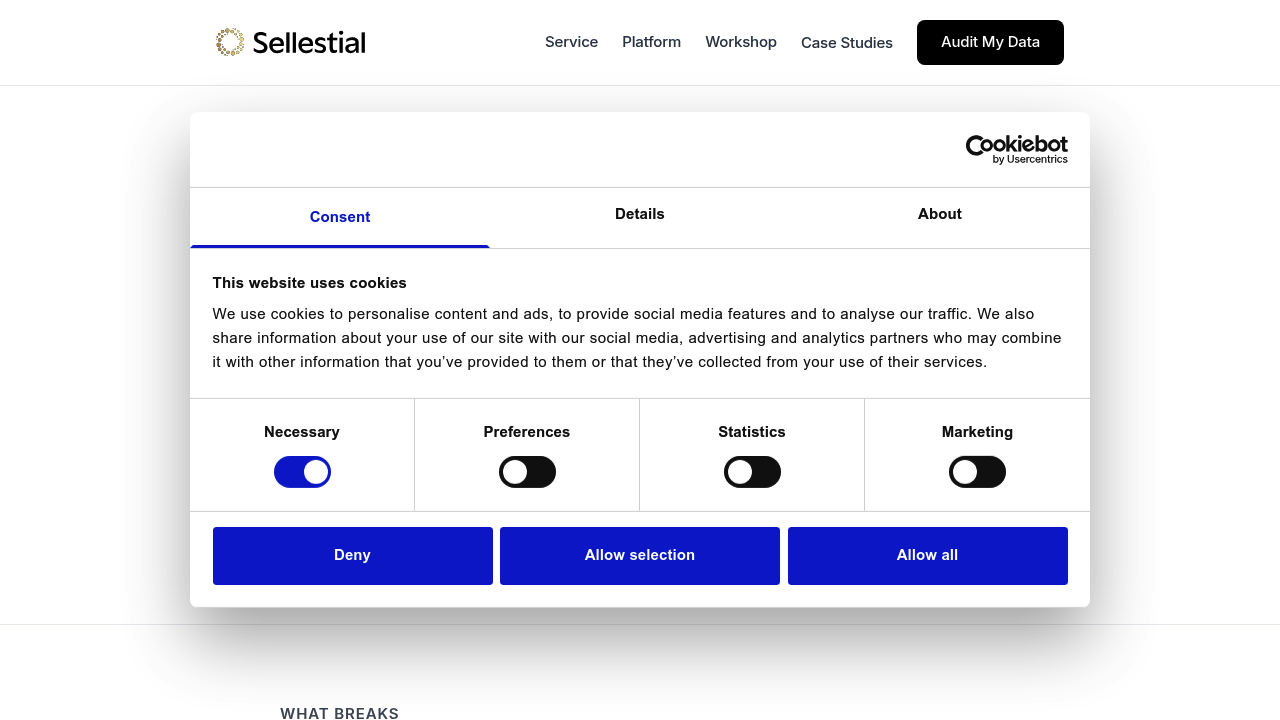The width and height of the screenshot is (1280, 720).
Task: Click the Necessary category label
Action: click(302, 431)
